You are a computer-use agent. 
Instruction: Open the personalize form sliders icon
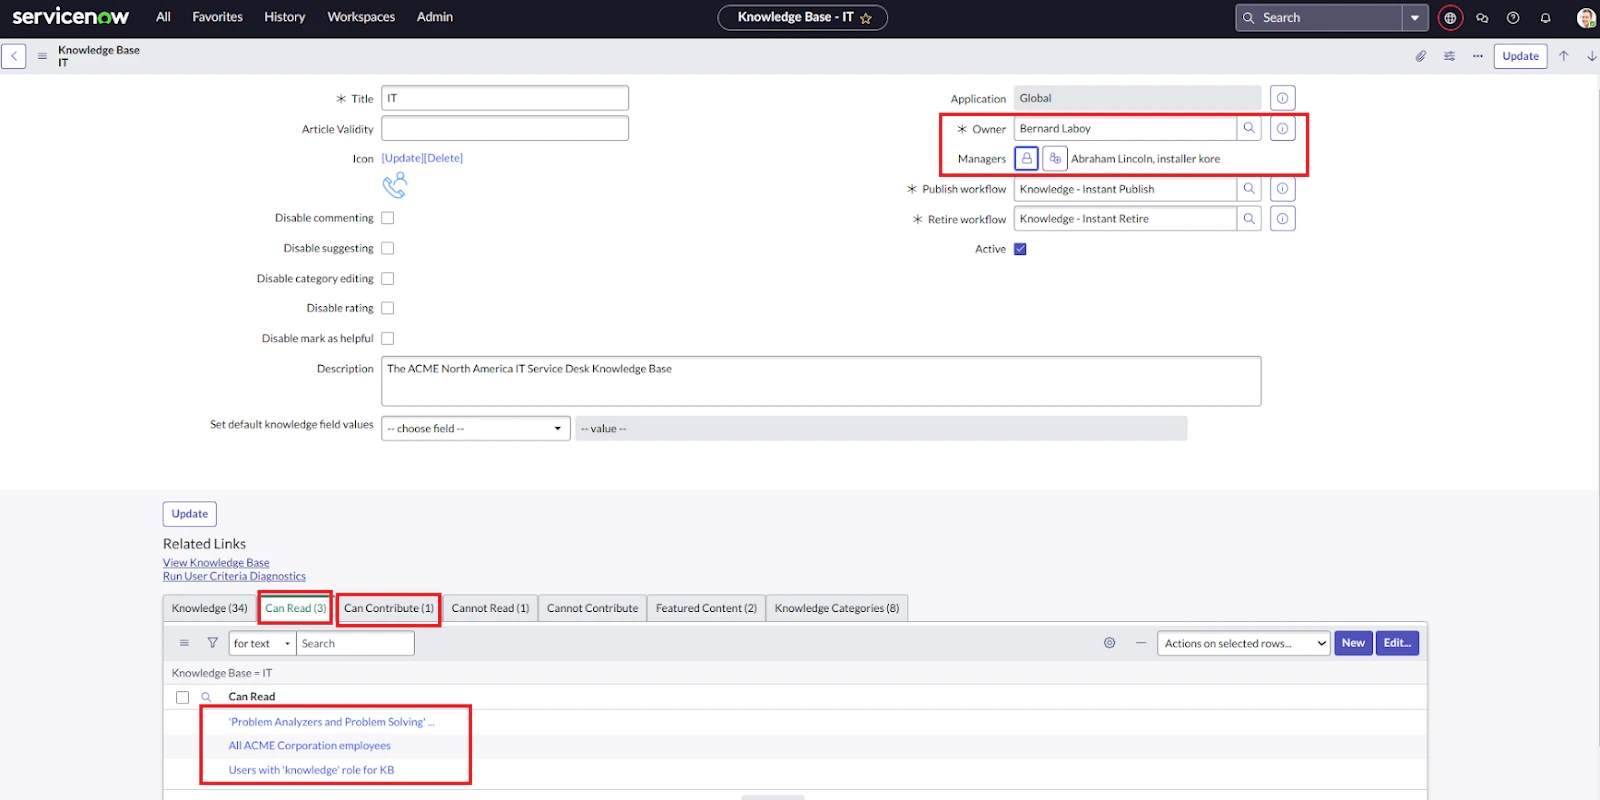(x=1449, y=56)
